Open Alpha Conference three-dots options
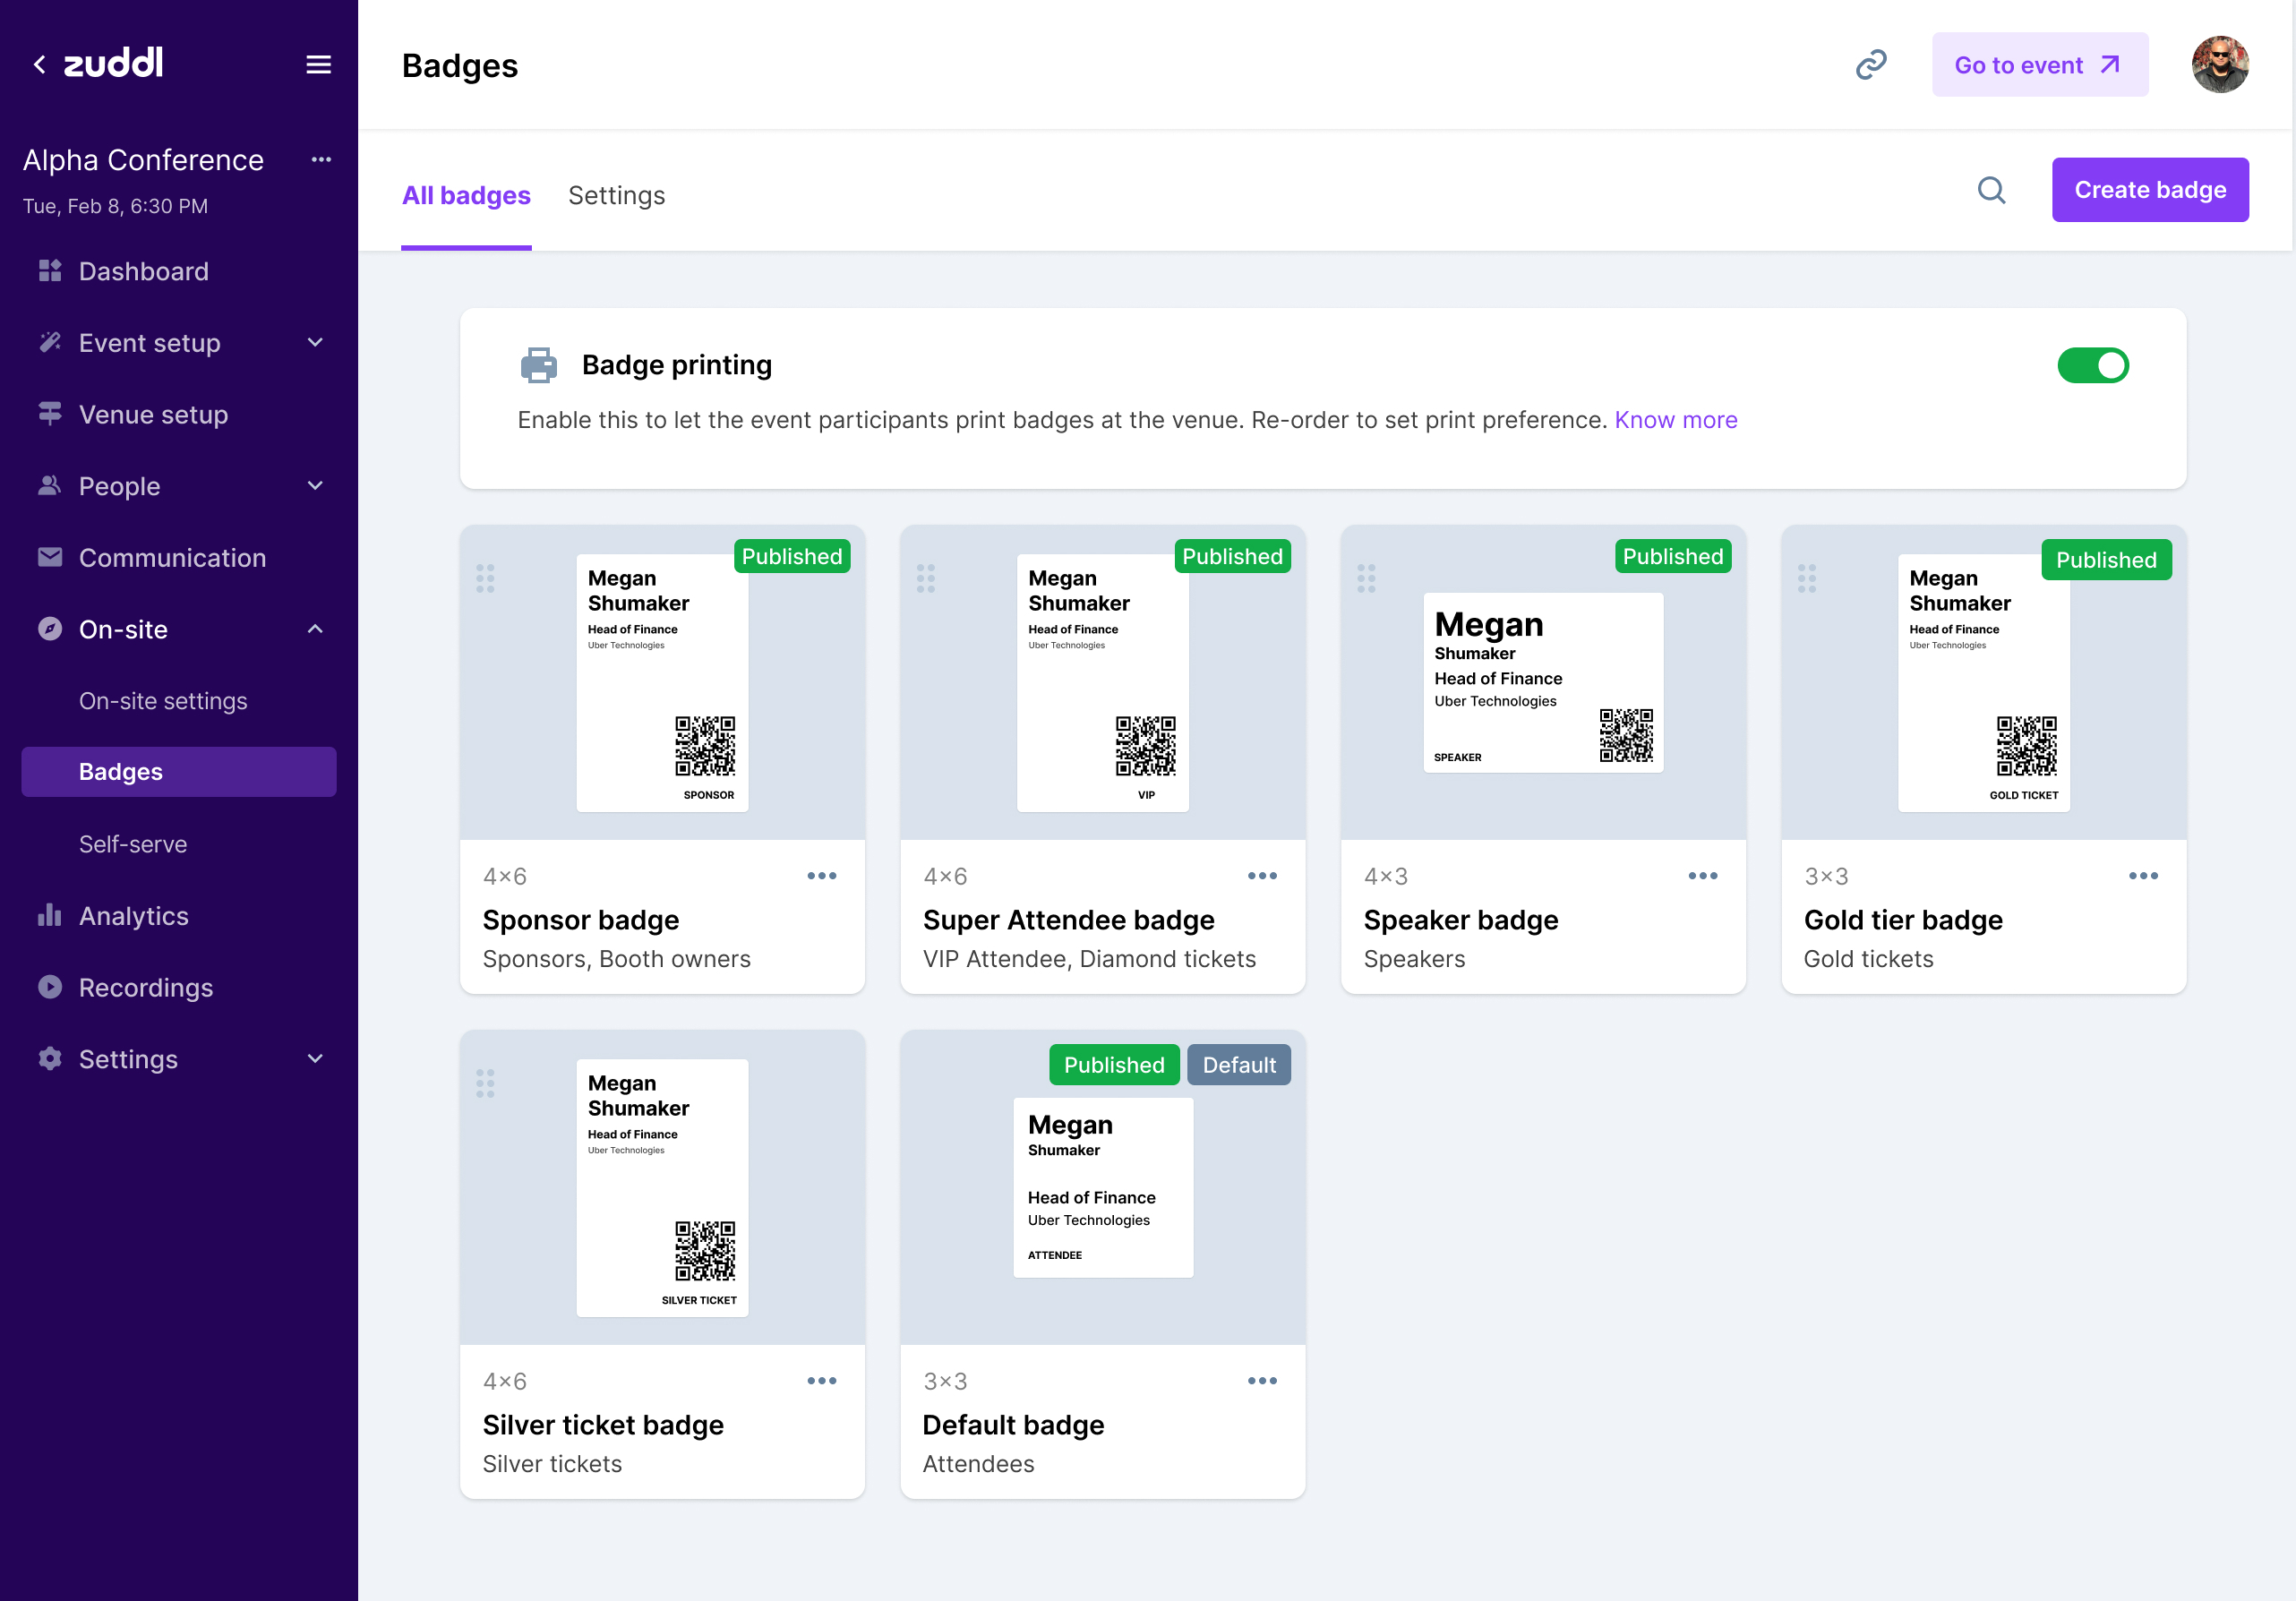 point(320,160)
